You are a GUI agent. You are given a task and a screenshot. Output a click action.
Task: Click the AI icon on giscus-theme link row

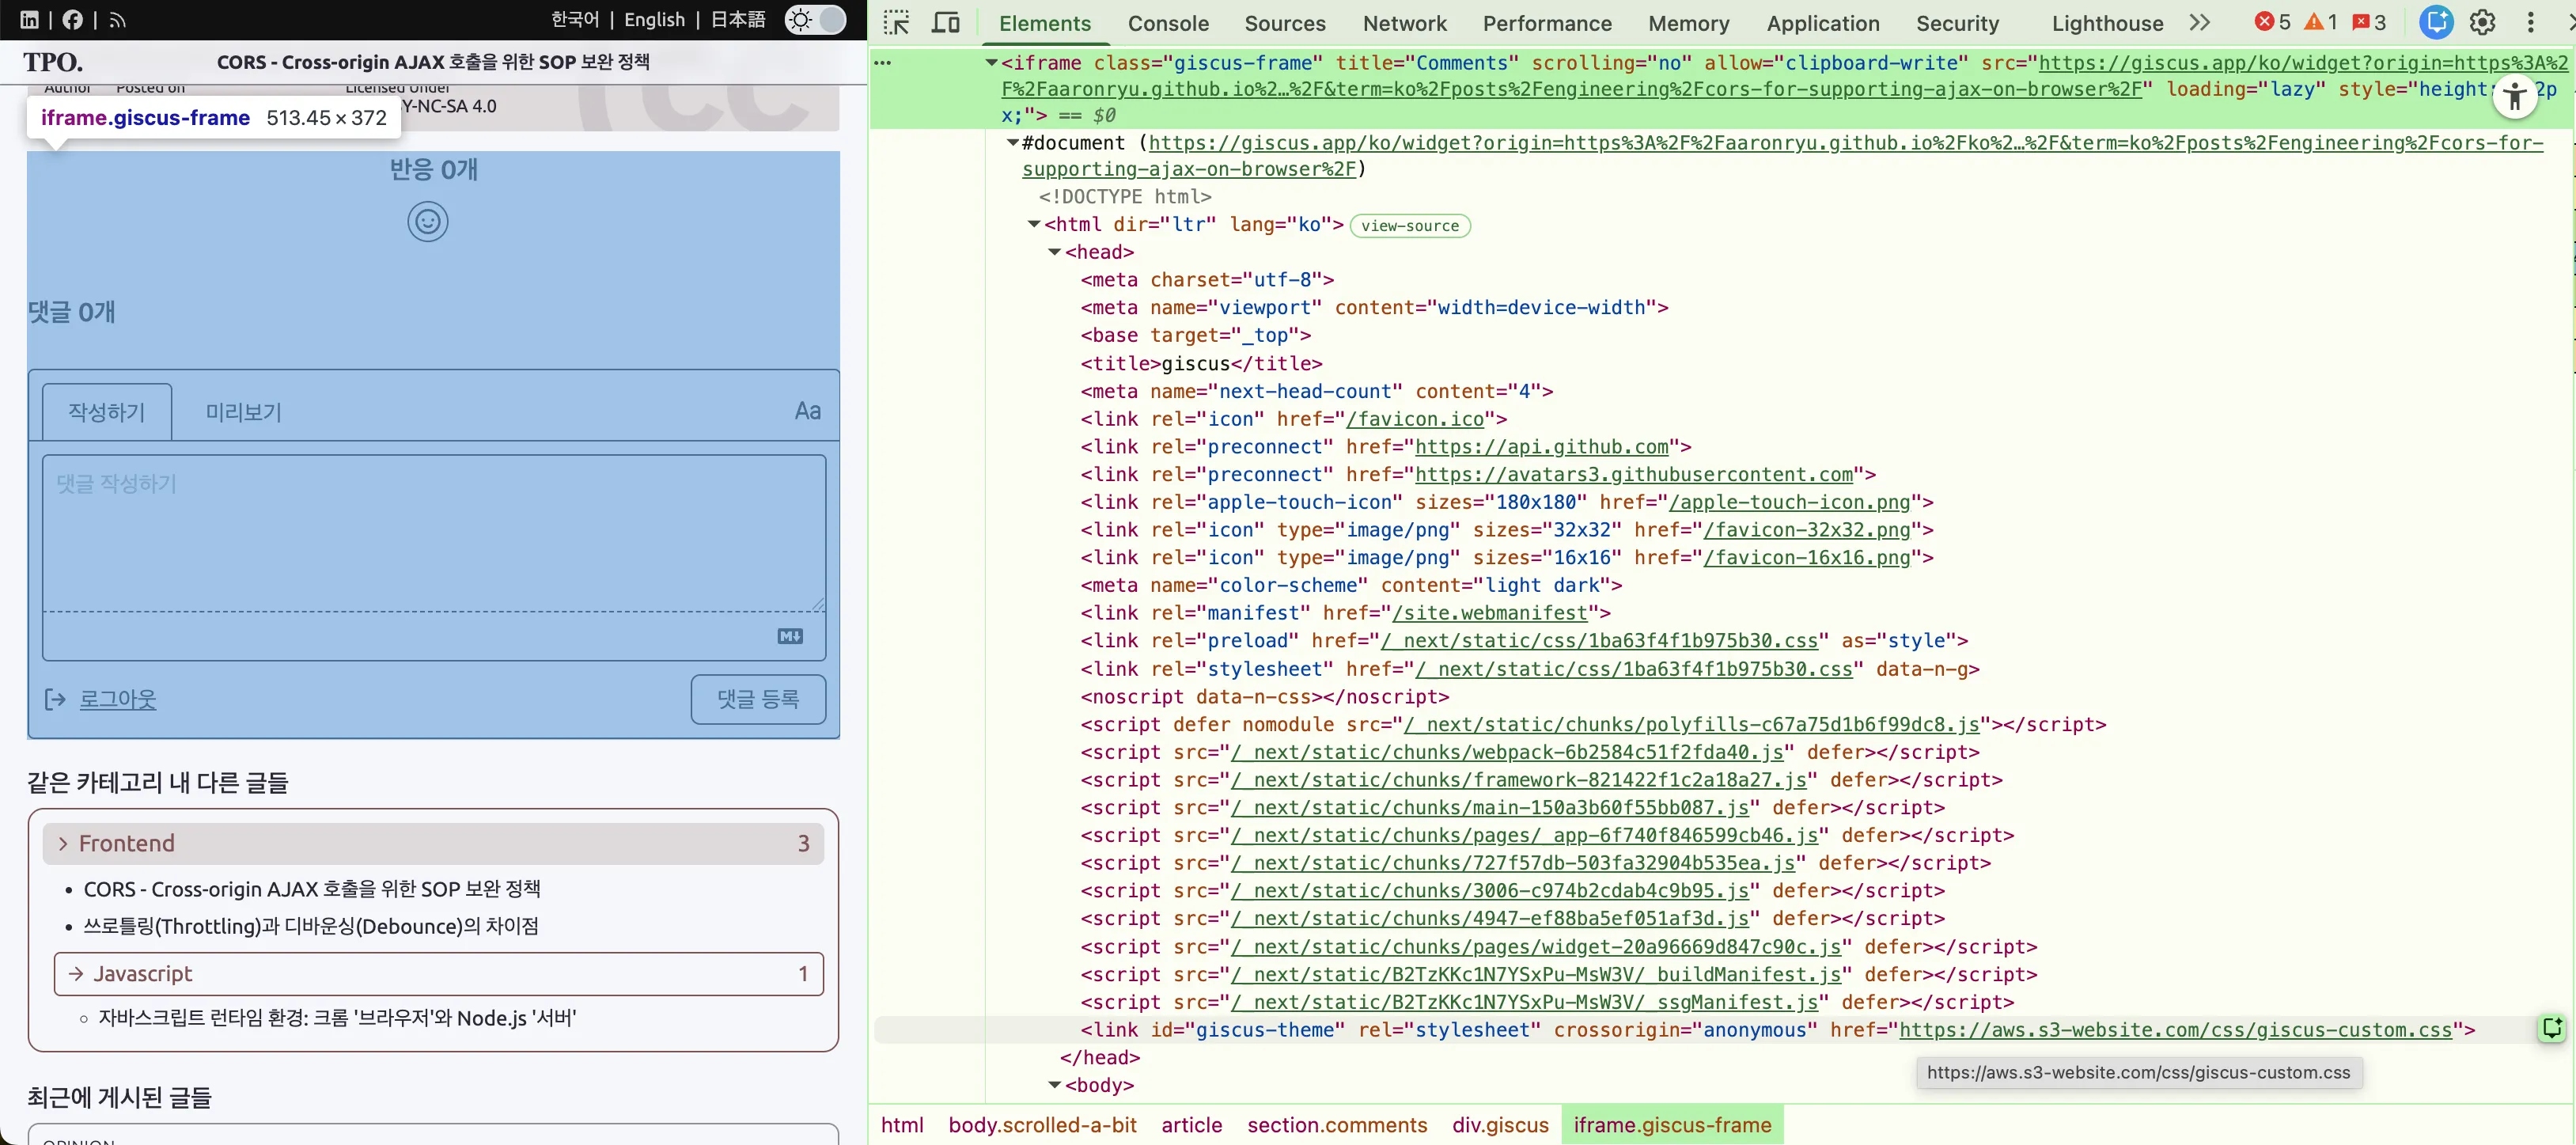click(x=2552, y=1028)
